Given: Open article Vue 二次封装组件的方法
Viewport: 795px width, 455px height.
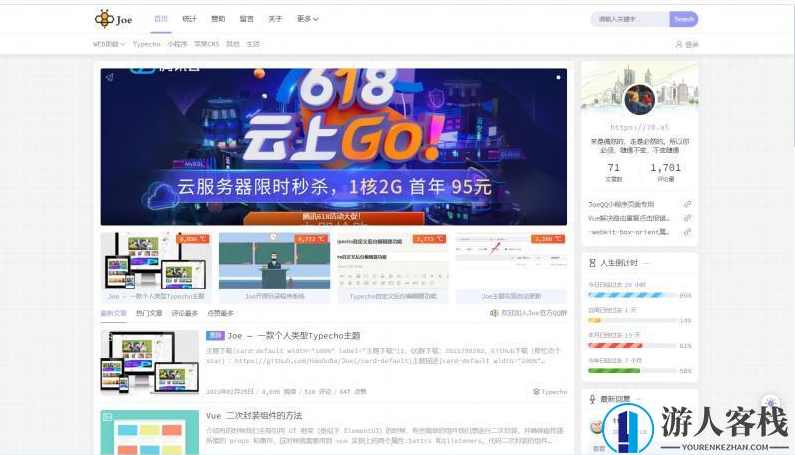Looking at the screenshot, I should (254, 415).
